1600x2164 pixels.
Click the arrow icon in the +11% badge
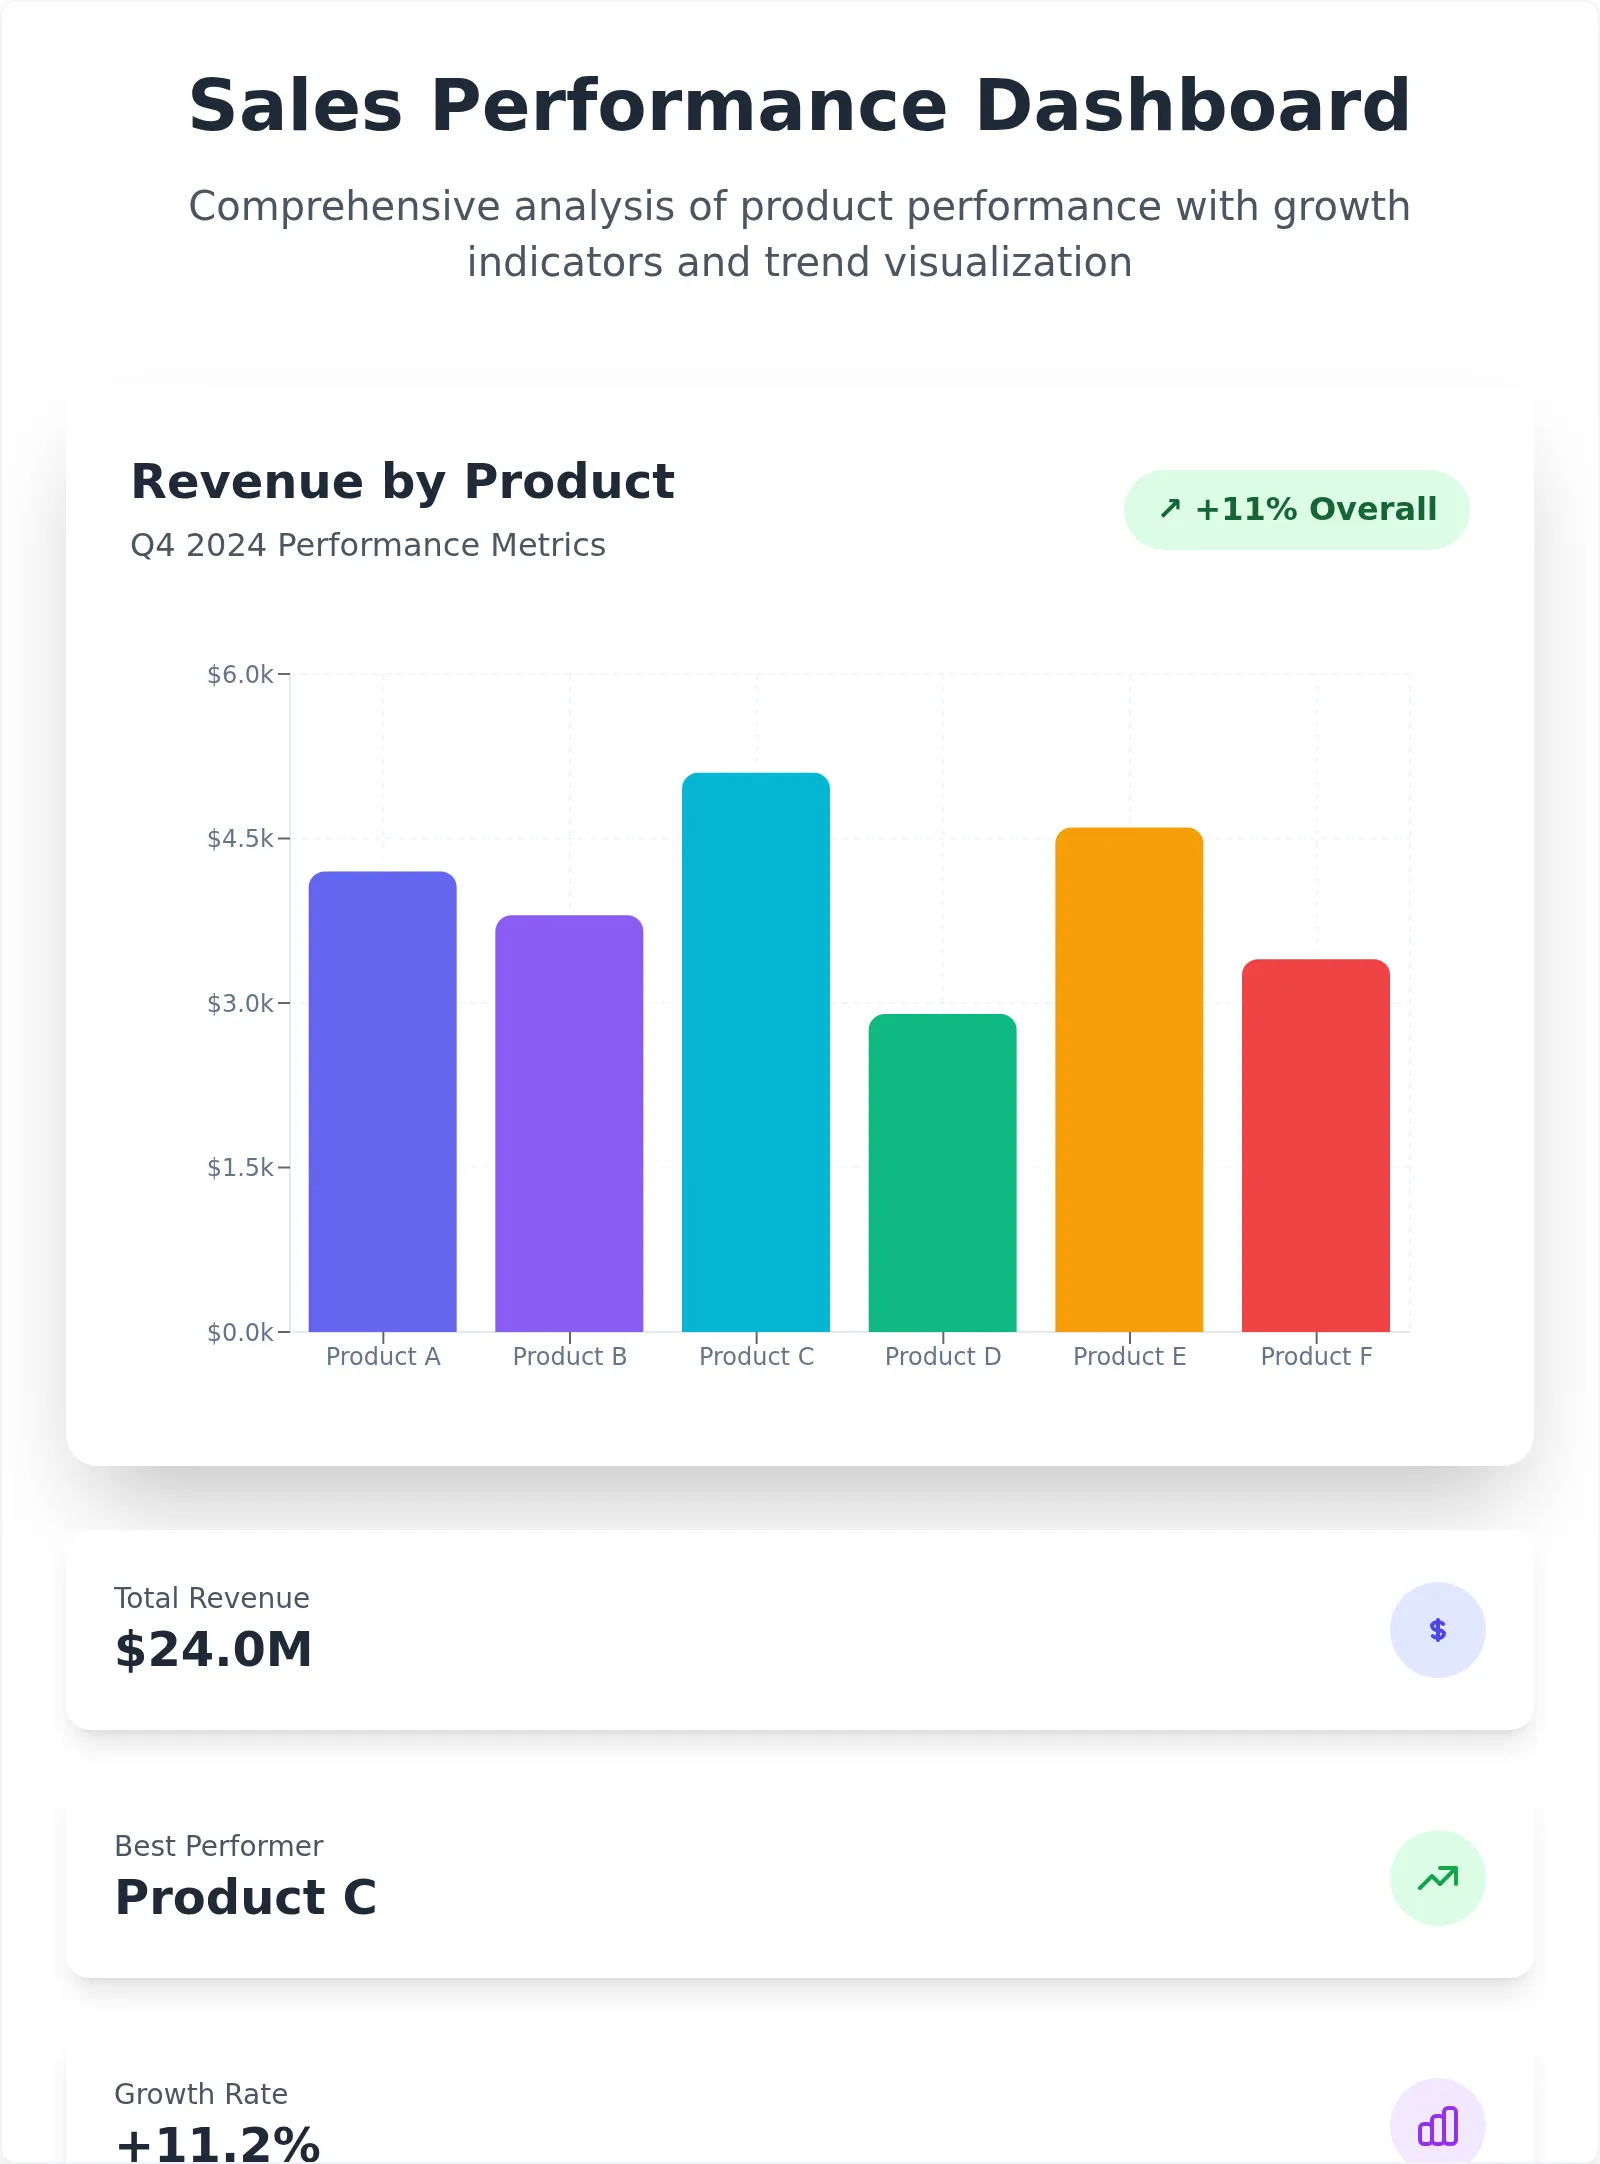1170,509
